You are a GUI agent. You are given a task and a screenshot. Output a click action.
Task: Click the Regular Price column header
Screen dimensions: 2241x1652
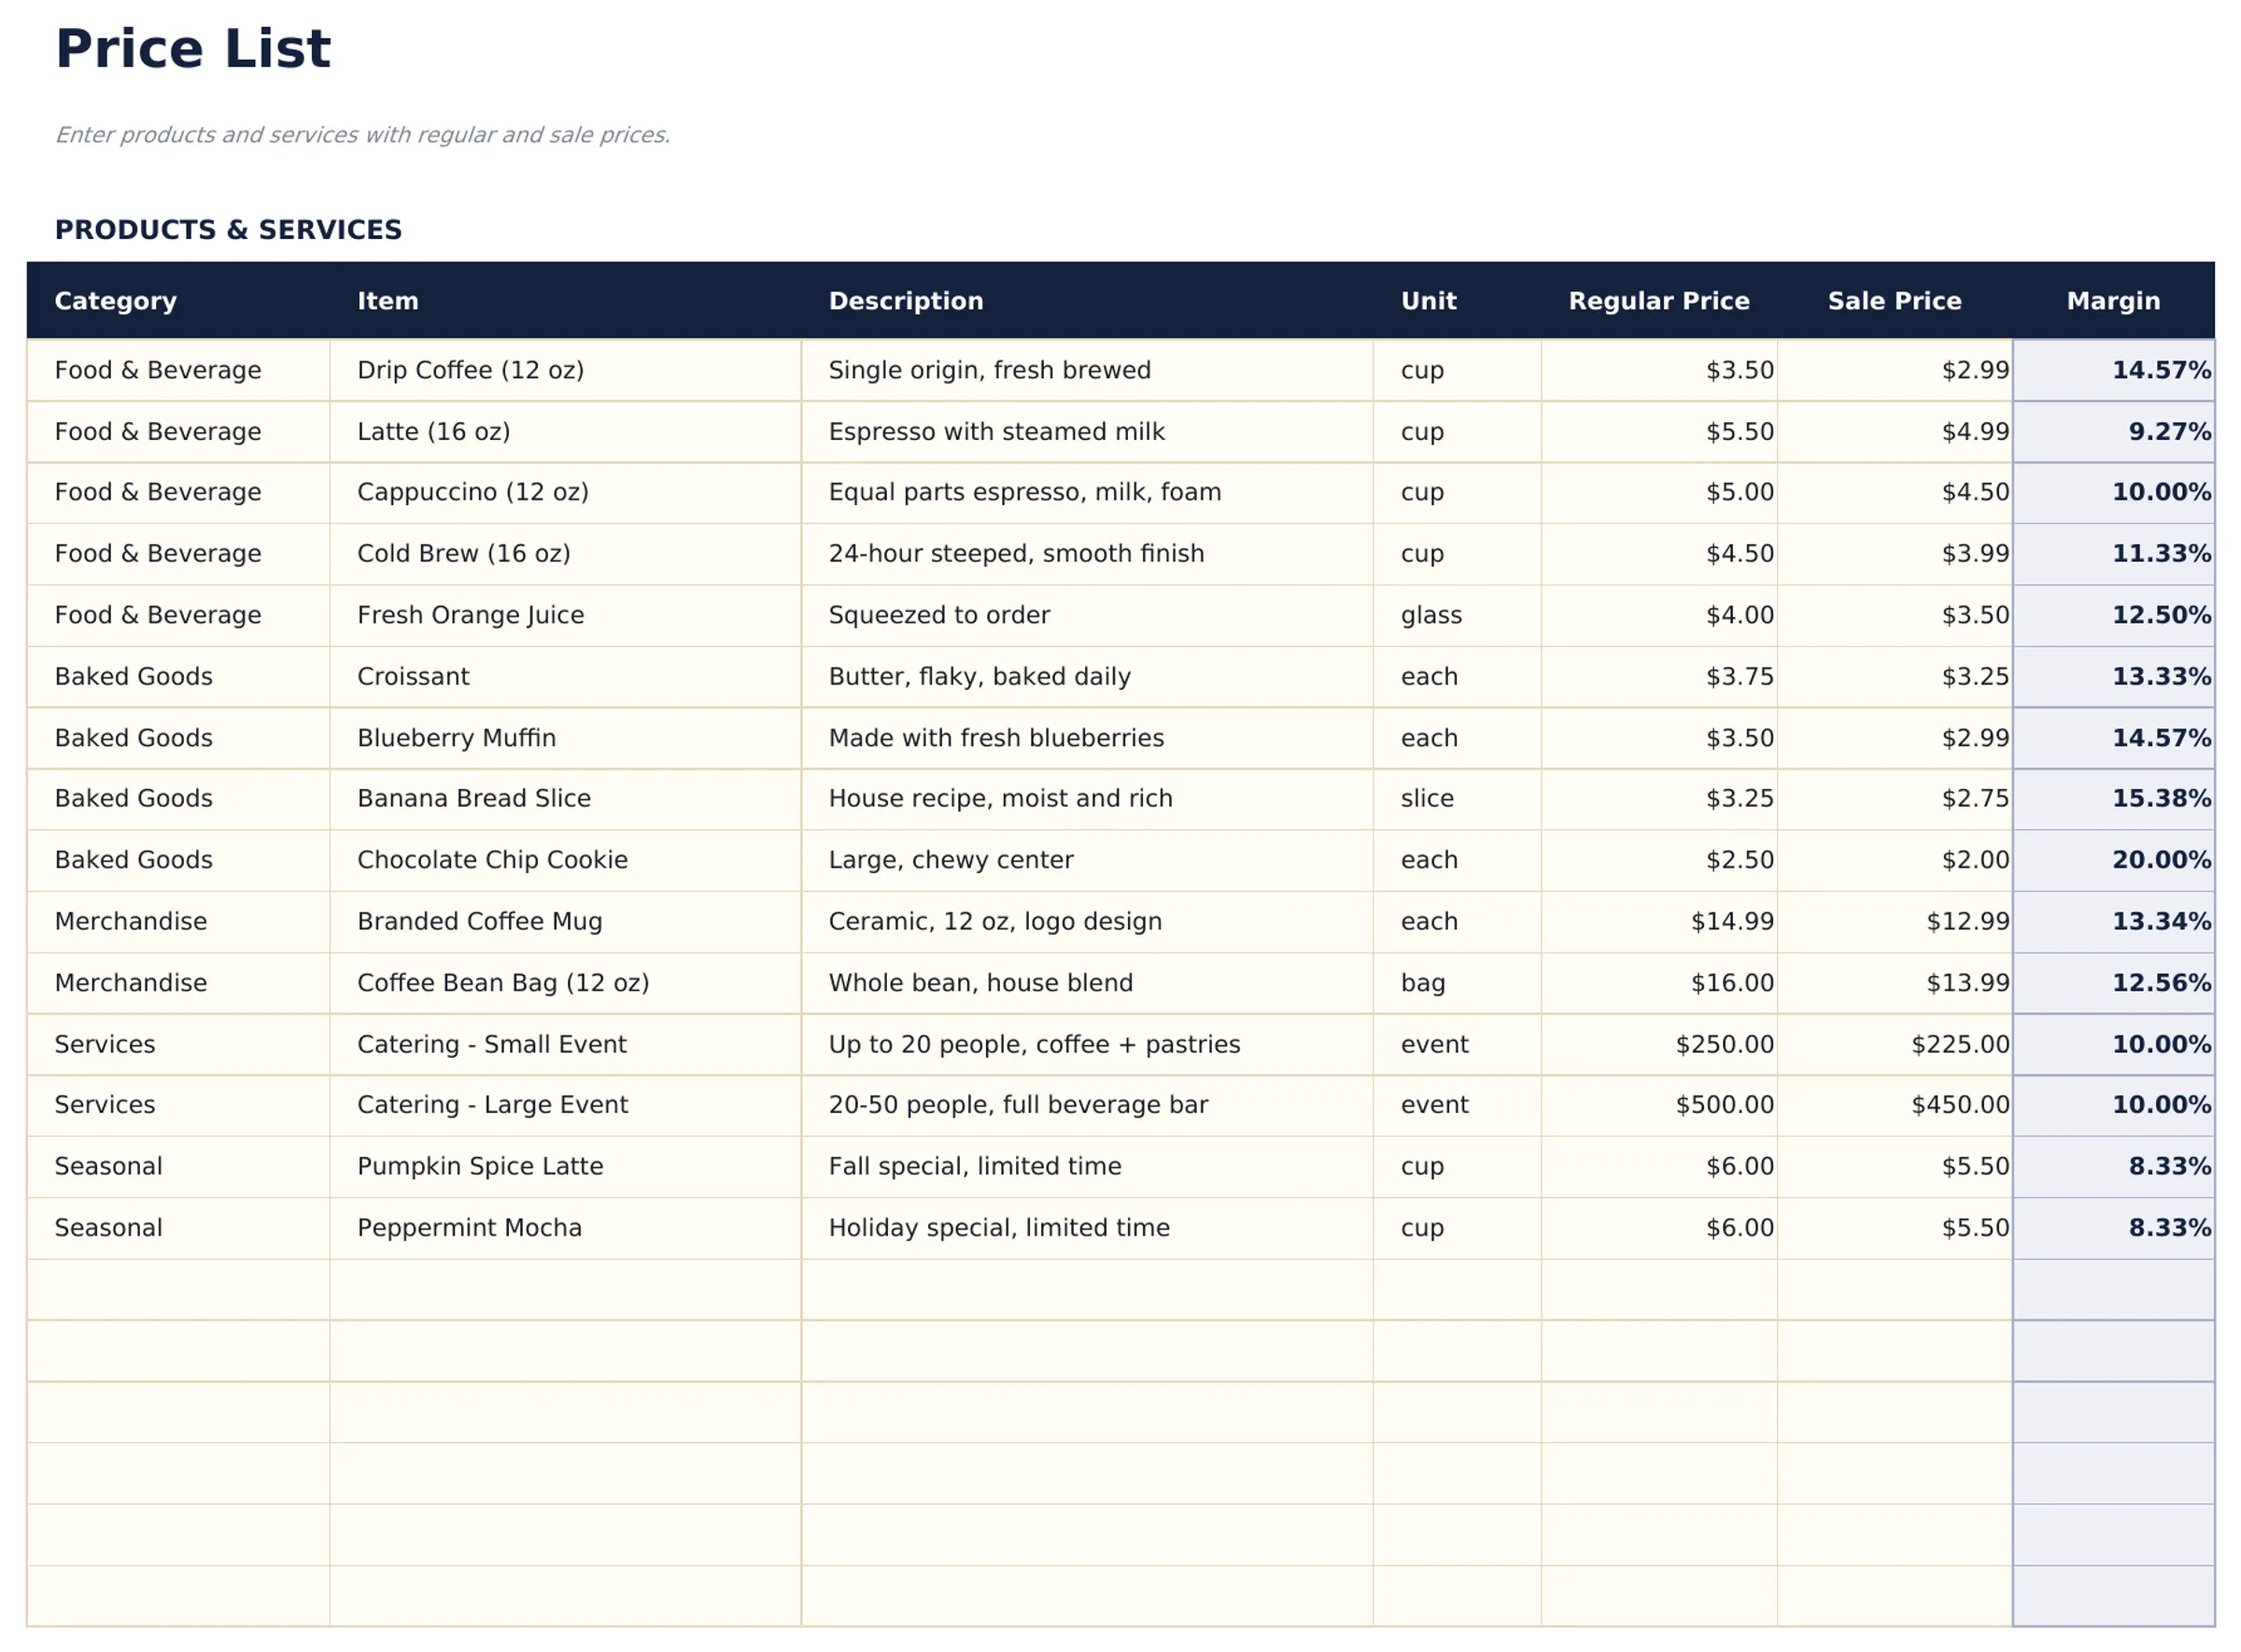(x=1658, y=300)
